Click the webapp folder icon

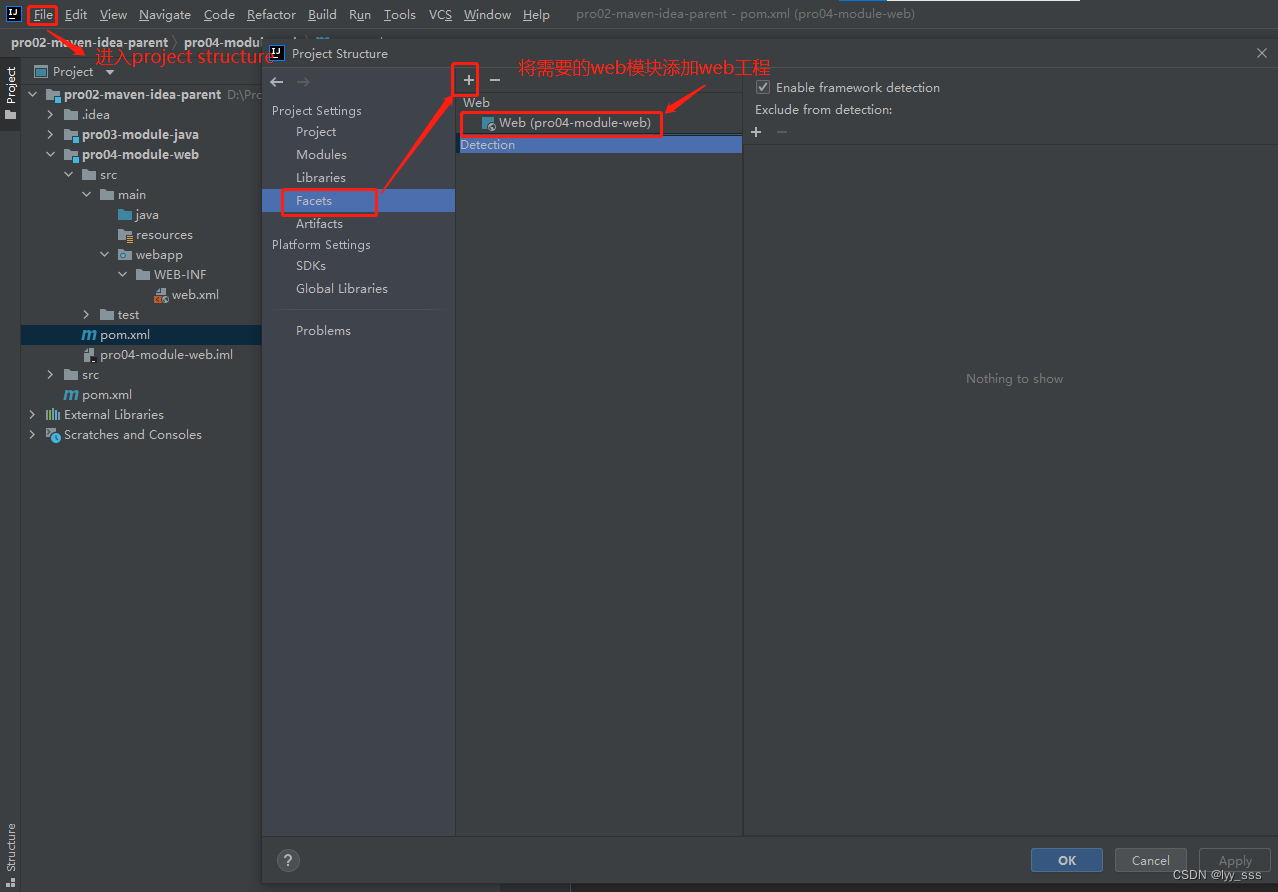coord(125,255)
